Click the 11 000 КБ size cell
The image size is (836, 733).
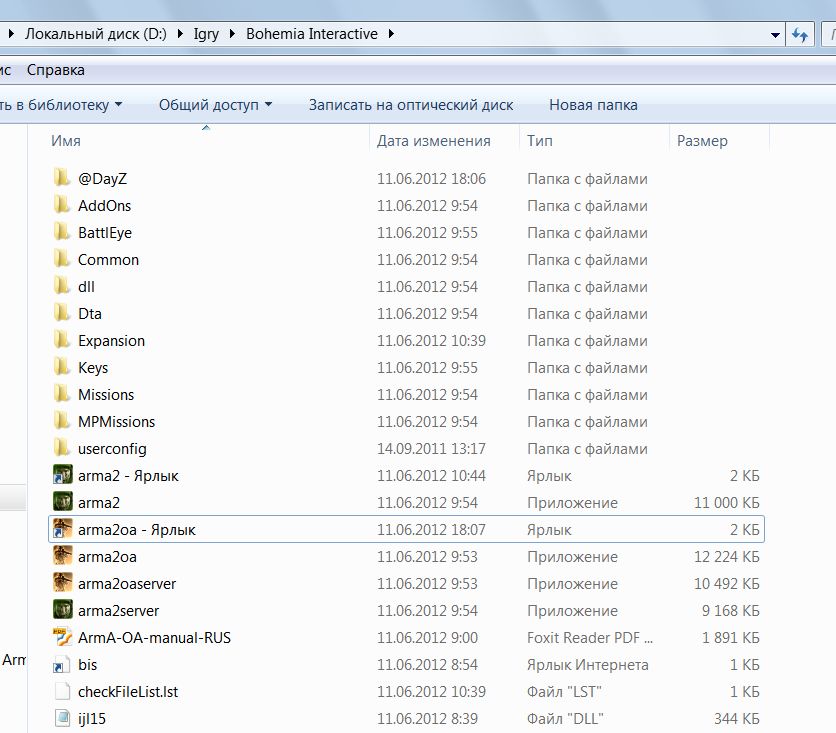click(x=726, y=503)
